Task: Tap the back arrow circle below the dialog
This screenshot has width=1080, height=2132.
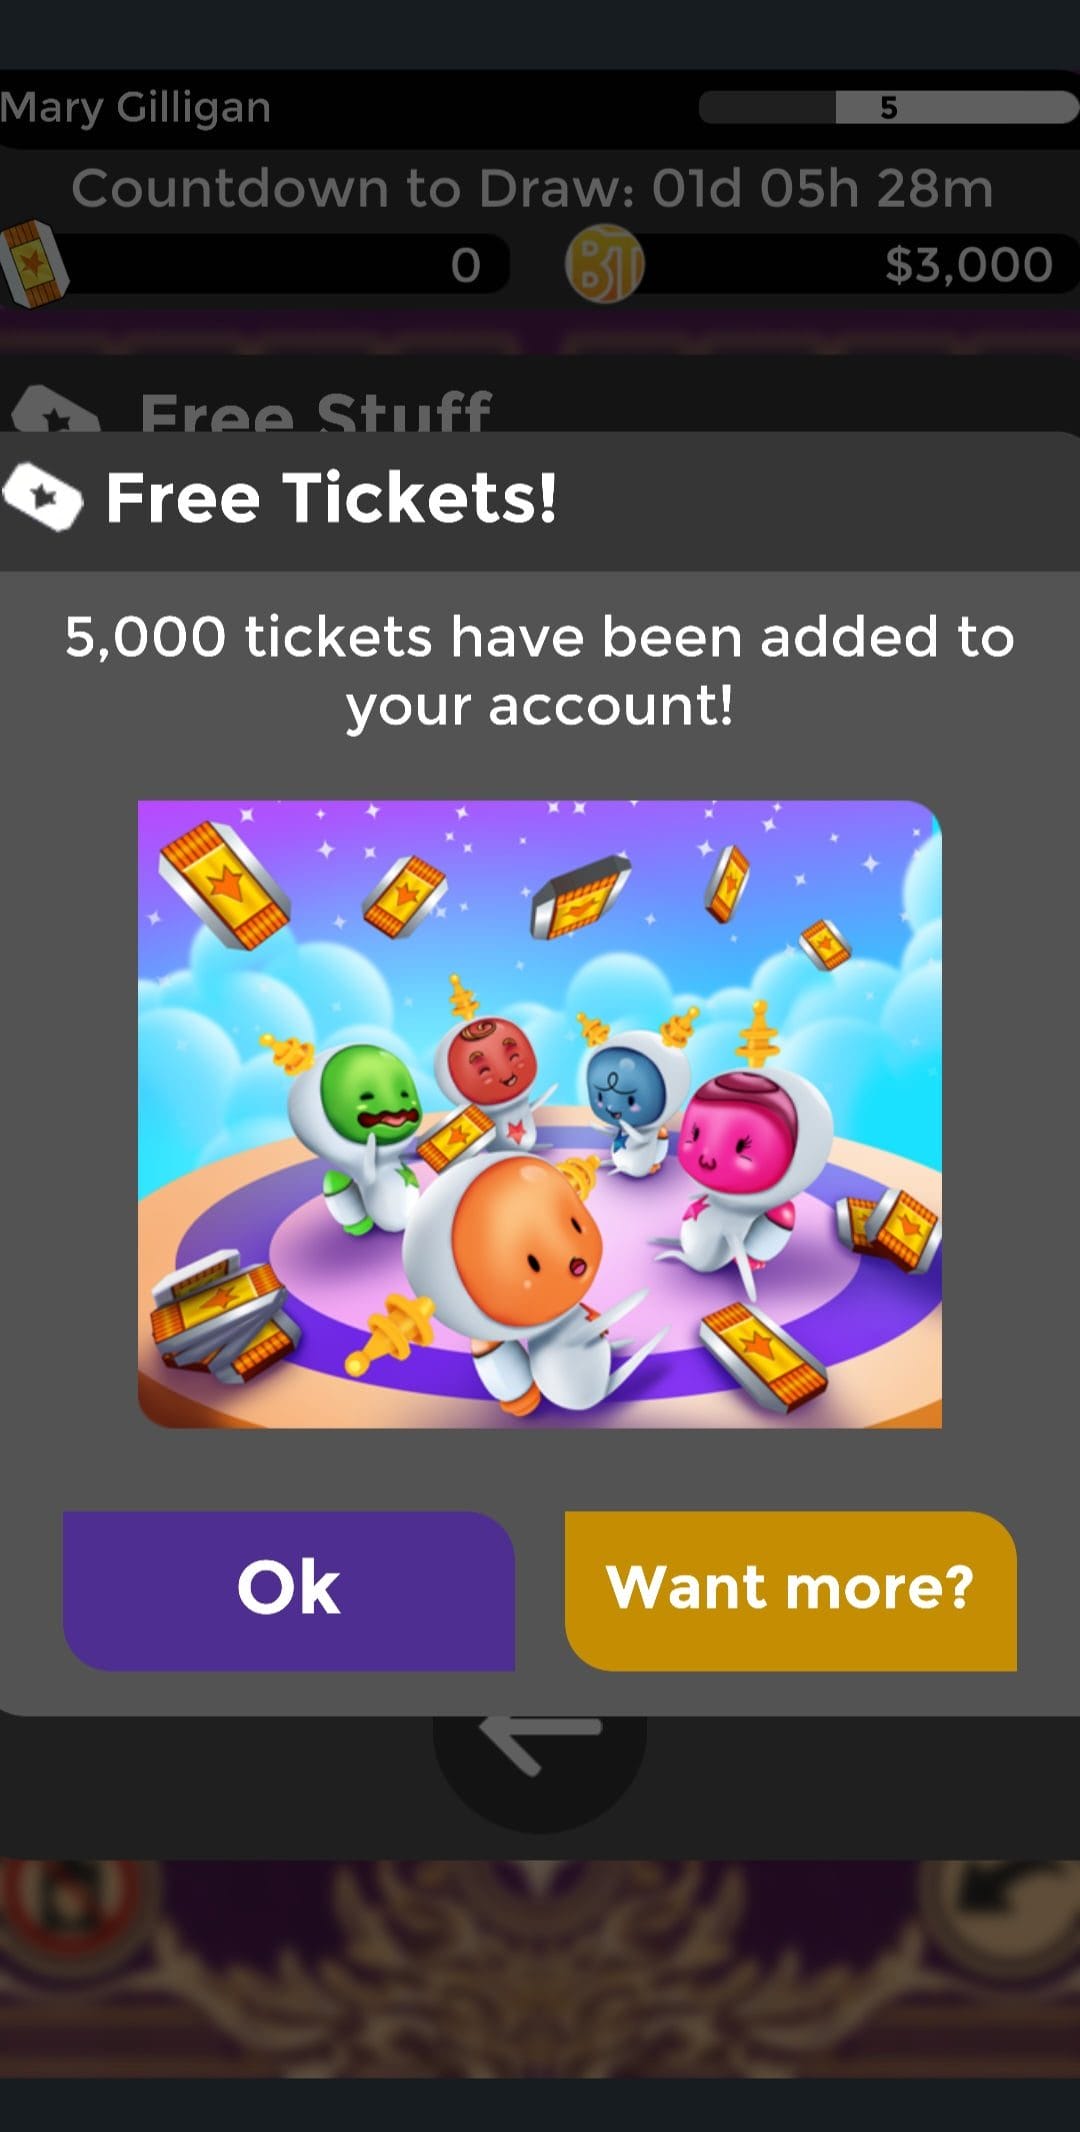Action: (540, 1750)
